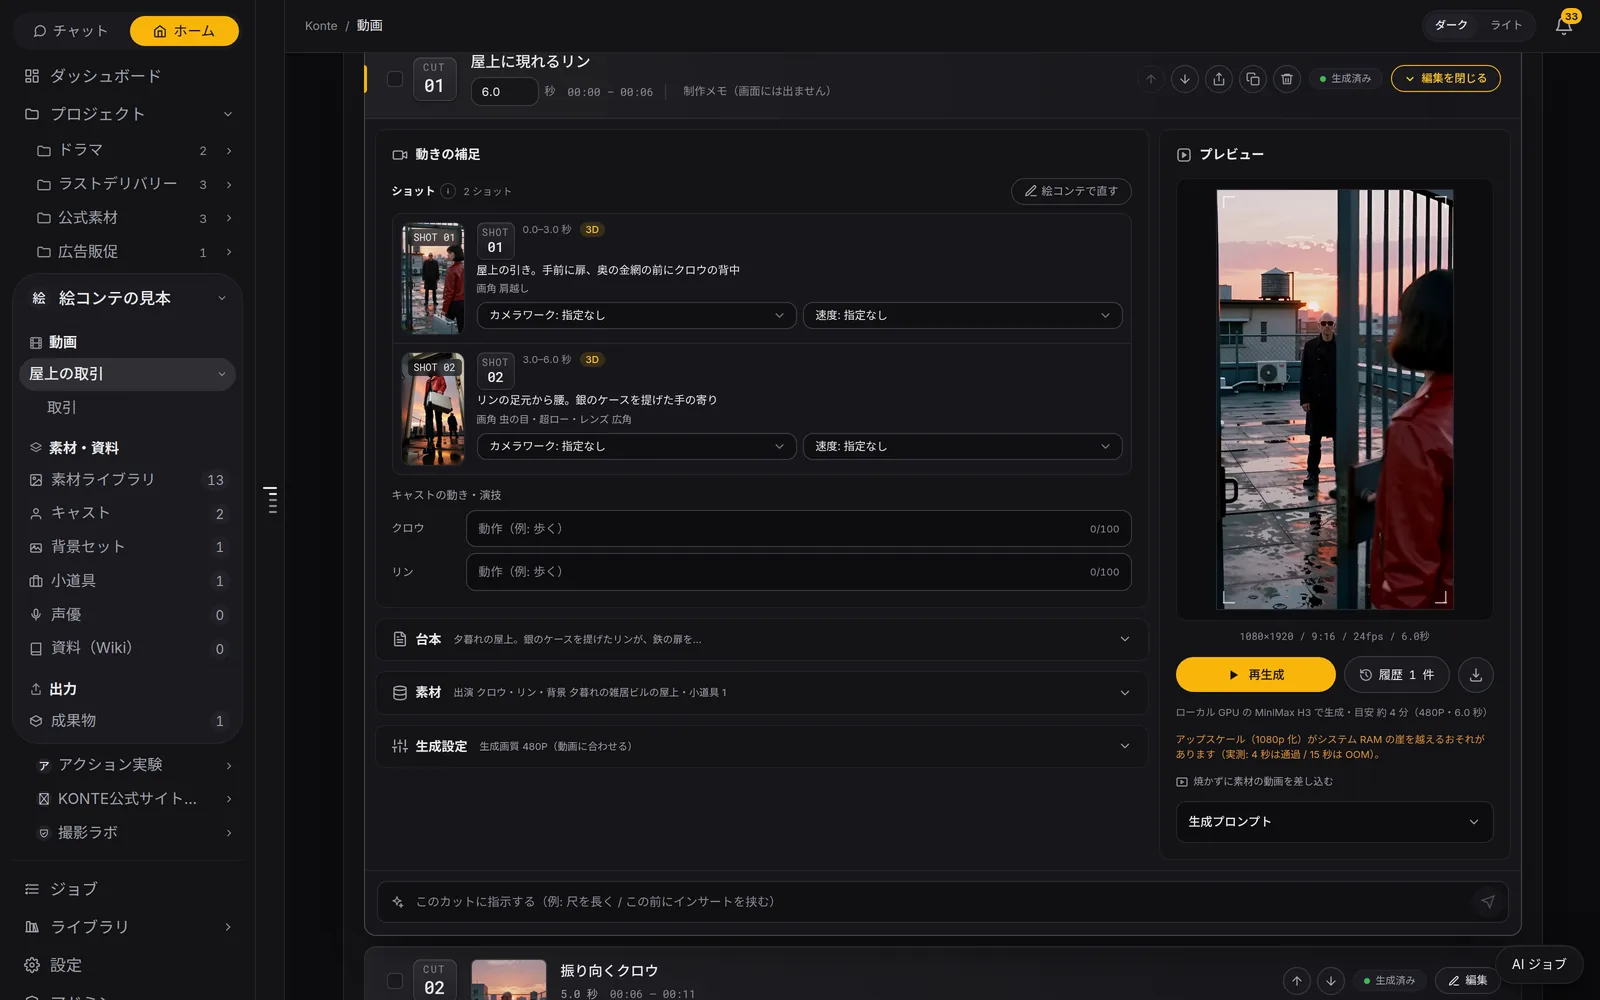Open 履歴 1 件 history
This screenshot has width=1600, height=1000.
point(1398,675)
